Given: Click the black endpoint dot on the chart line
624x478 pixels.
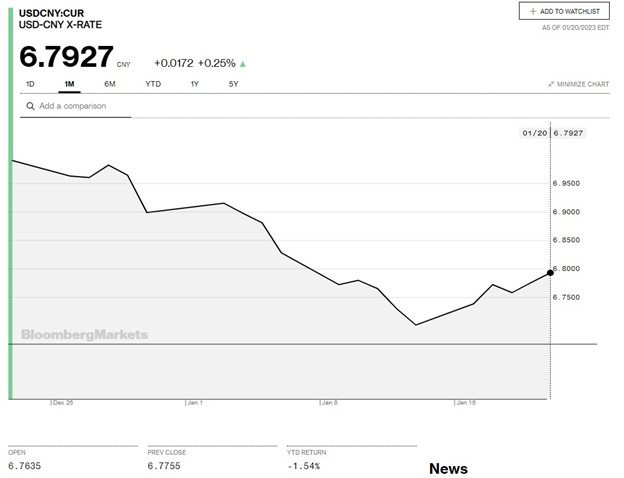Looking at the screenshot, I should tap(550, 272).
